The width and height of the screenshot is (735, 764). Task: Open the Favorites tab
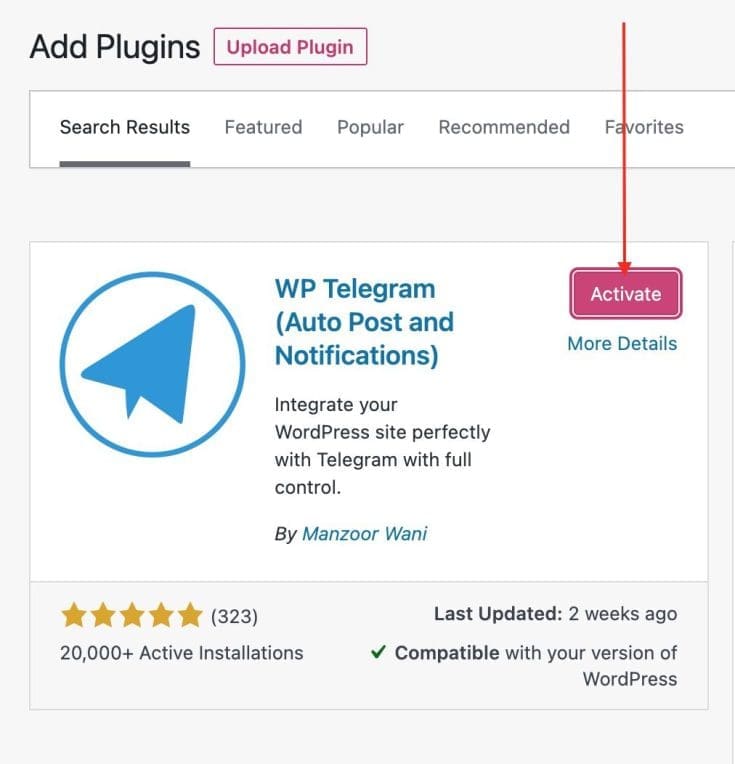click(x=644, y=127)
